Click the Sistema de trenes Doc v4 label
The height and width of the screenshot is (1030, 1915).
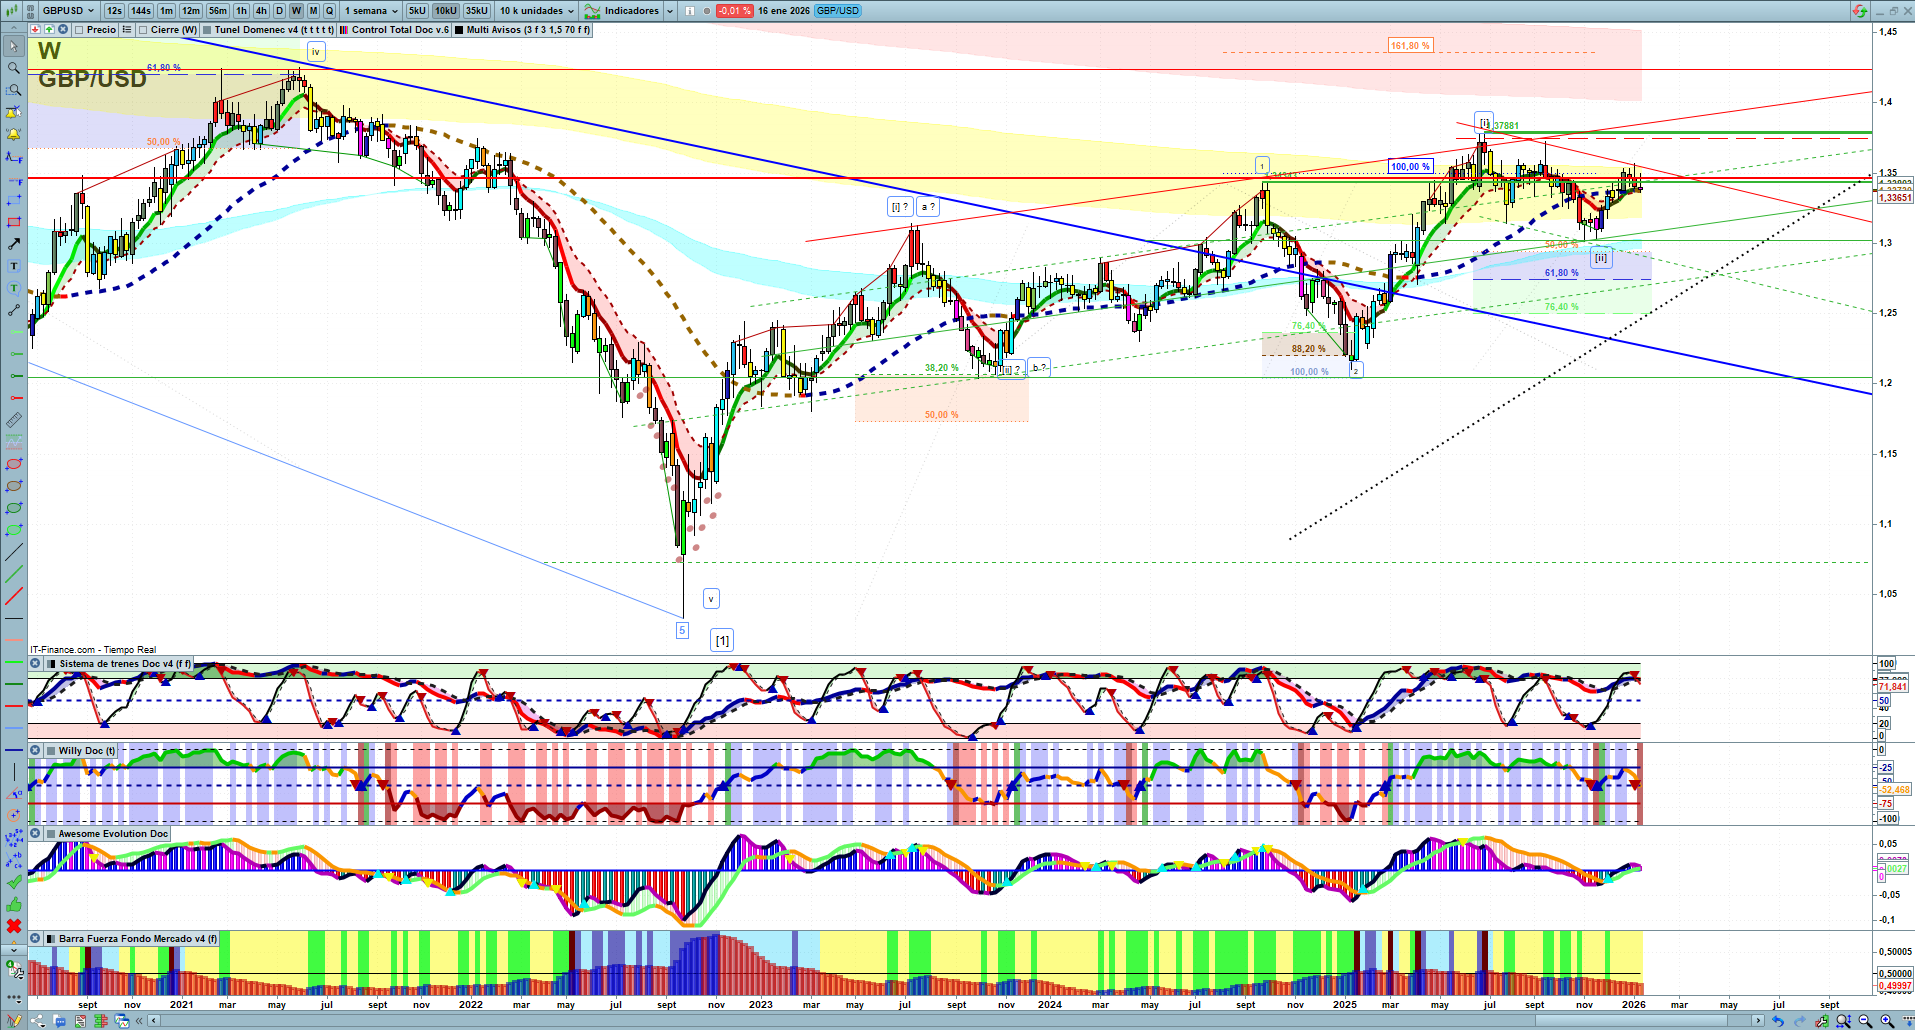[x=124, y=664]
